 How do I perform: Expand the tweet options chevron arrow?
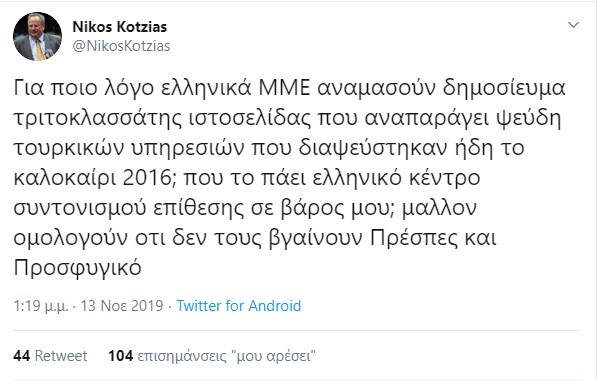click(x=574, y=25)
